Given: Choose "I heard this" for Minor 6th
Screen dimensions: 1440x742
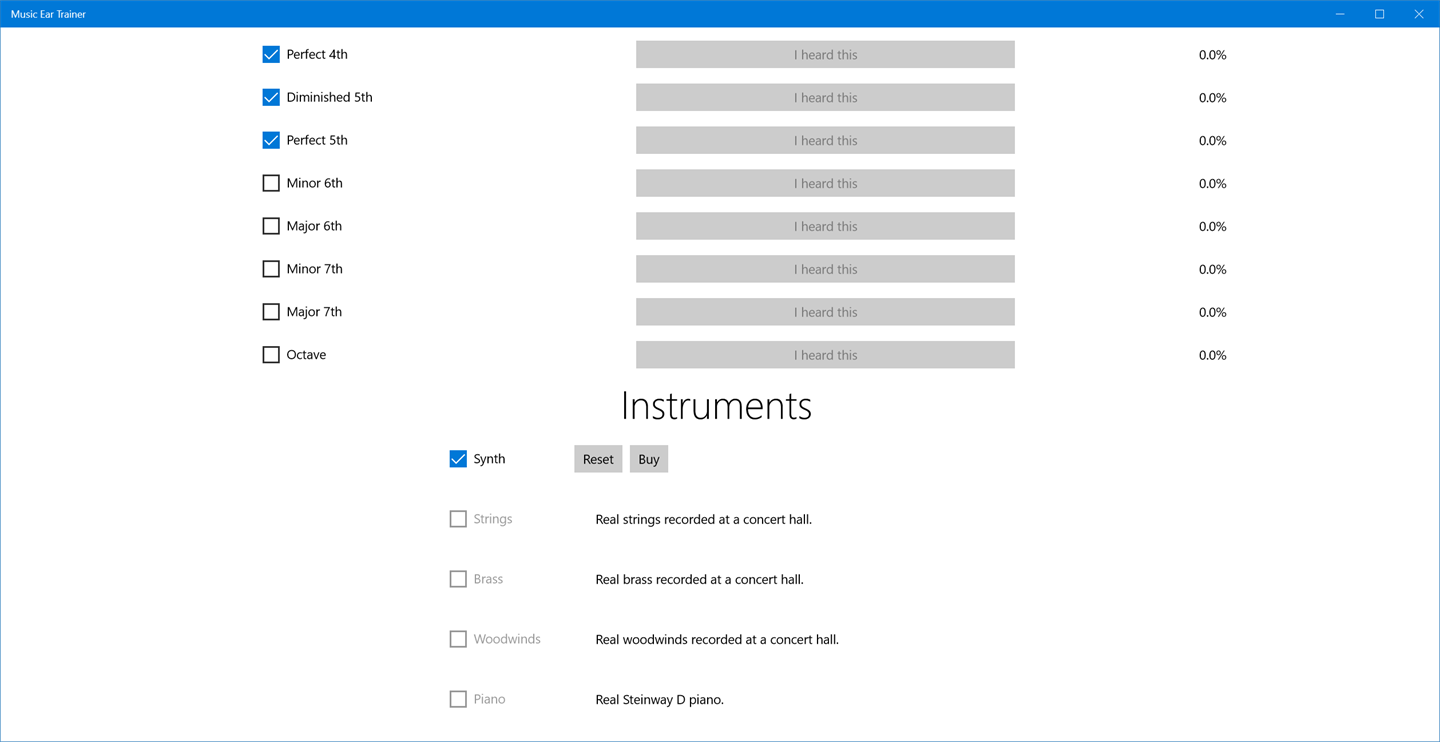Looking at the screenshot, I should (825, 184).
